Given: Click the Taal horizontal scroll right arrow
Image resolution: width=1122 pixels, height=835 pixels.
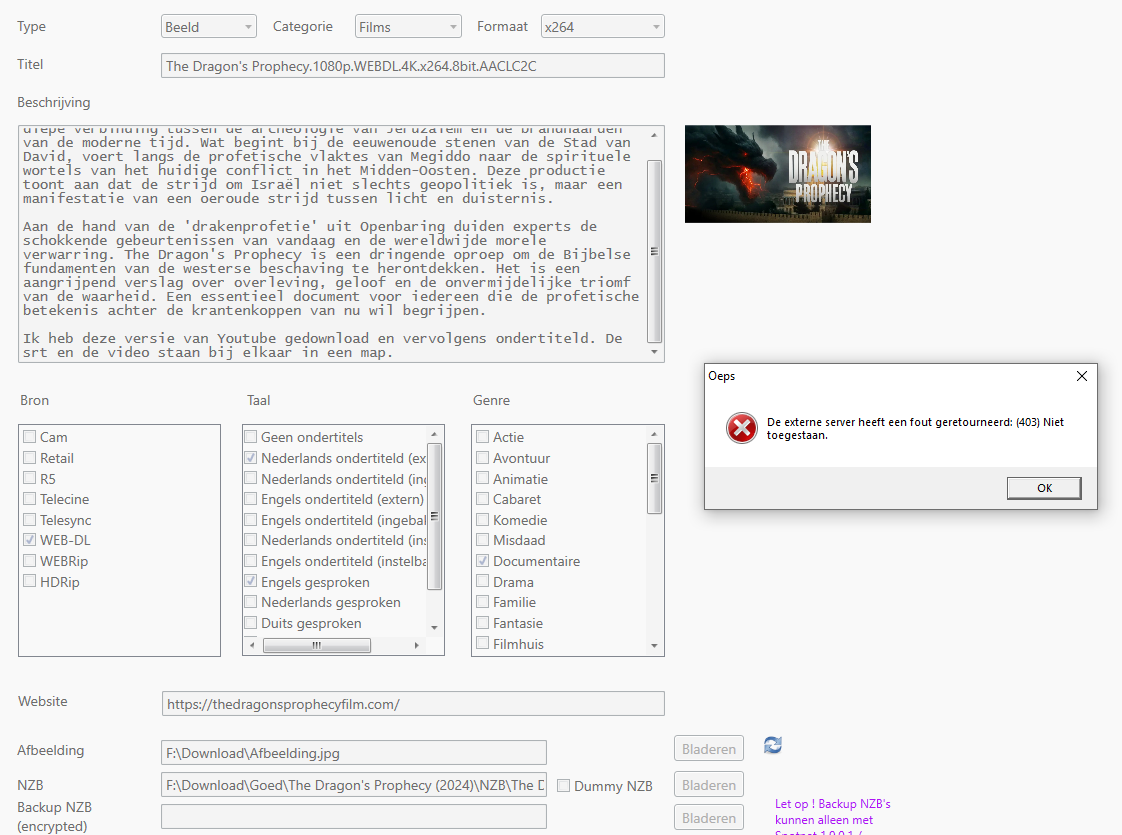Looking at the screenshot, I should point(416,645).
